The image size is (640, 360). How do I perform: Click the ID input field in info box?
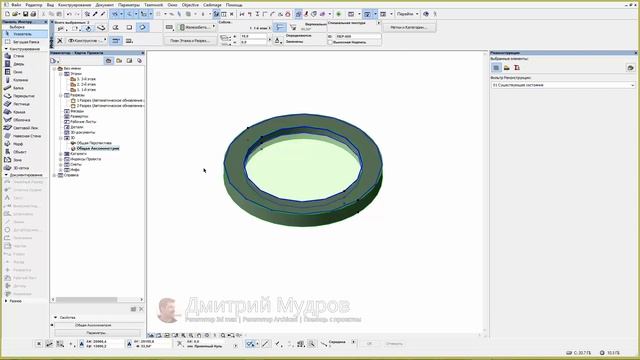[x=358, y=36]
